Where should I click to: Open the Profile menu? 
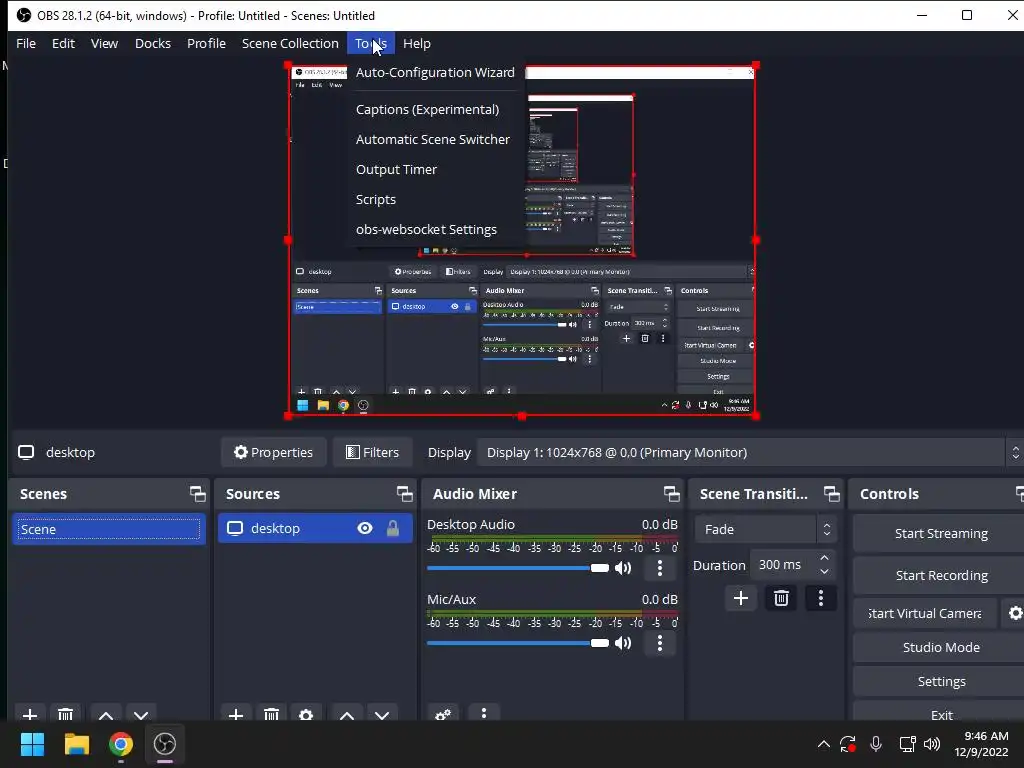206,43
